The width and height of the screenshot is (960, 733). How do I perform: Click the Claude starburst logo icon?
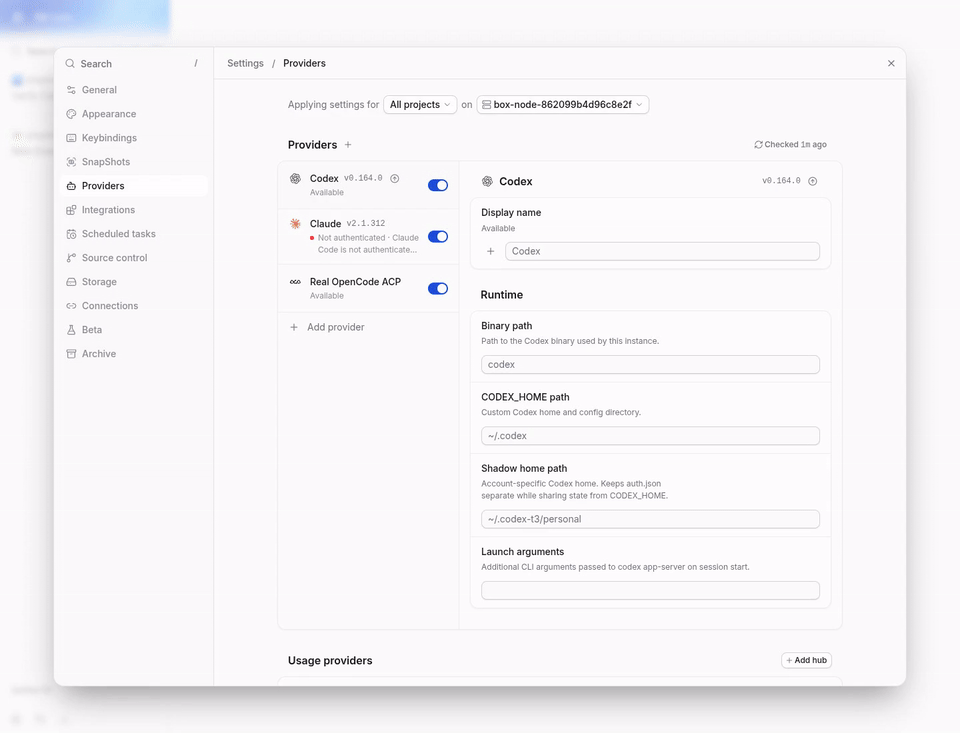tap(295, 224)
